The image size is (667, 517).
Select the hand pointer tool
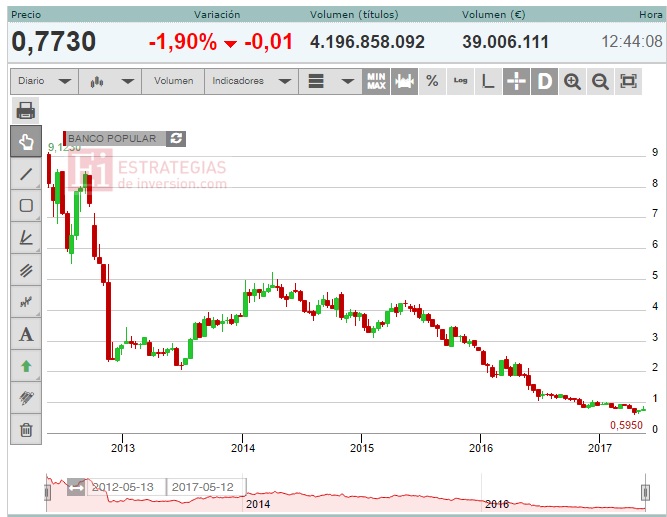(26, 141)
